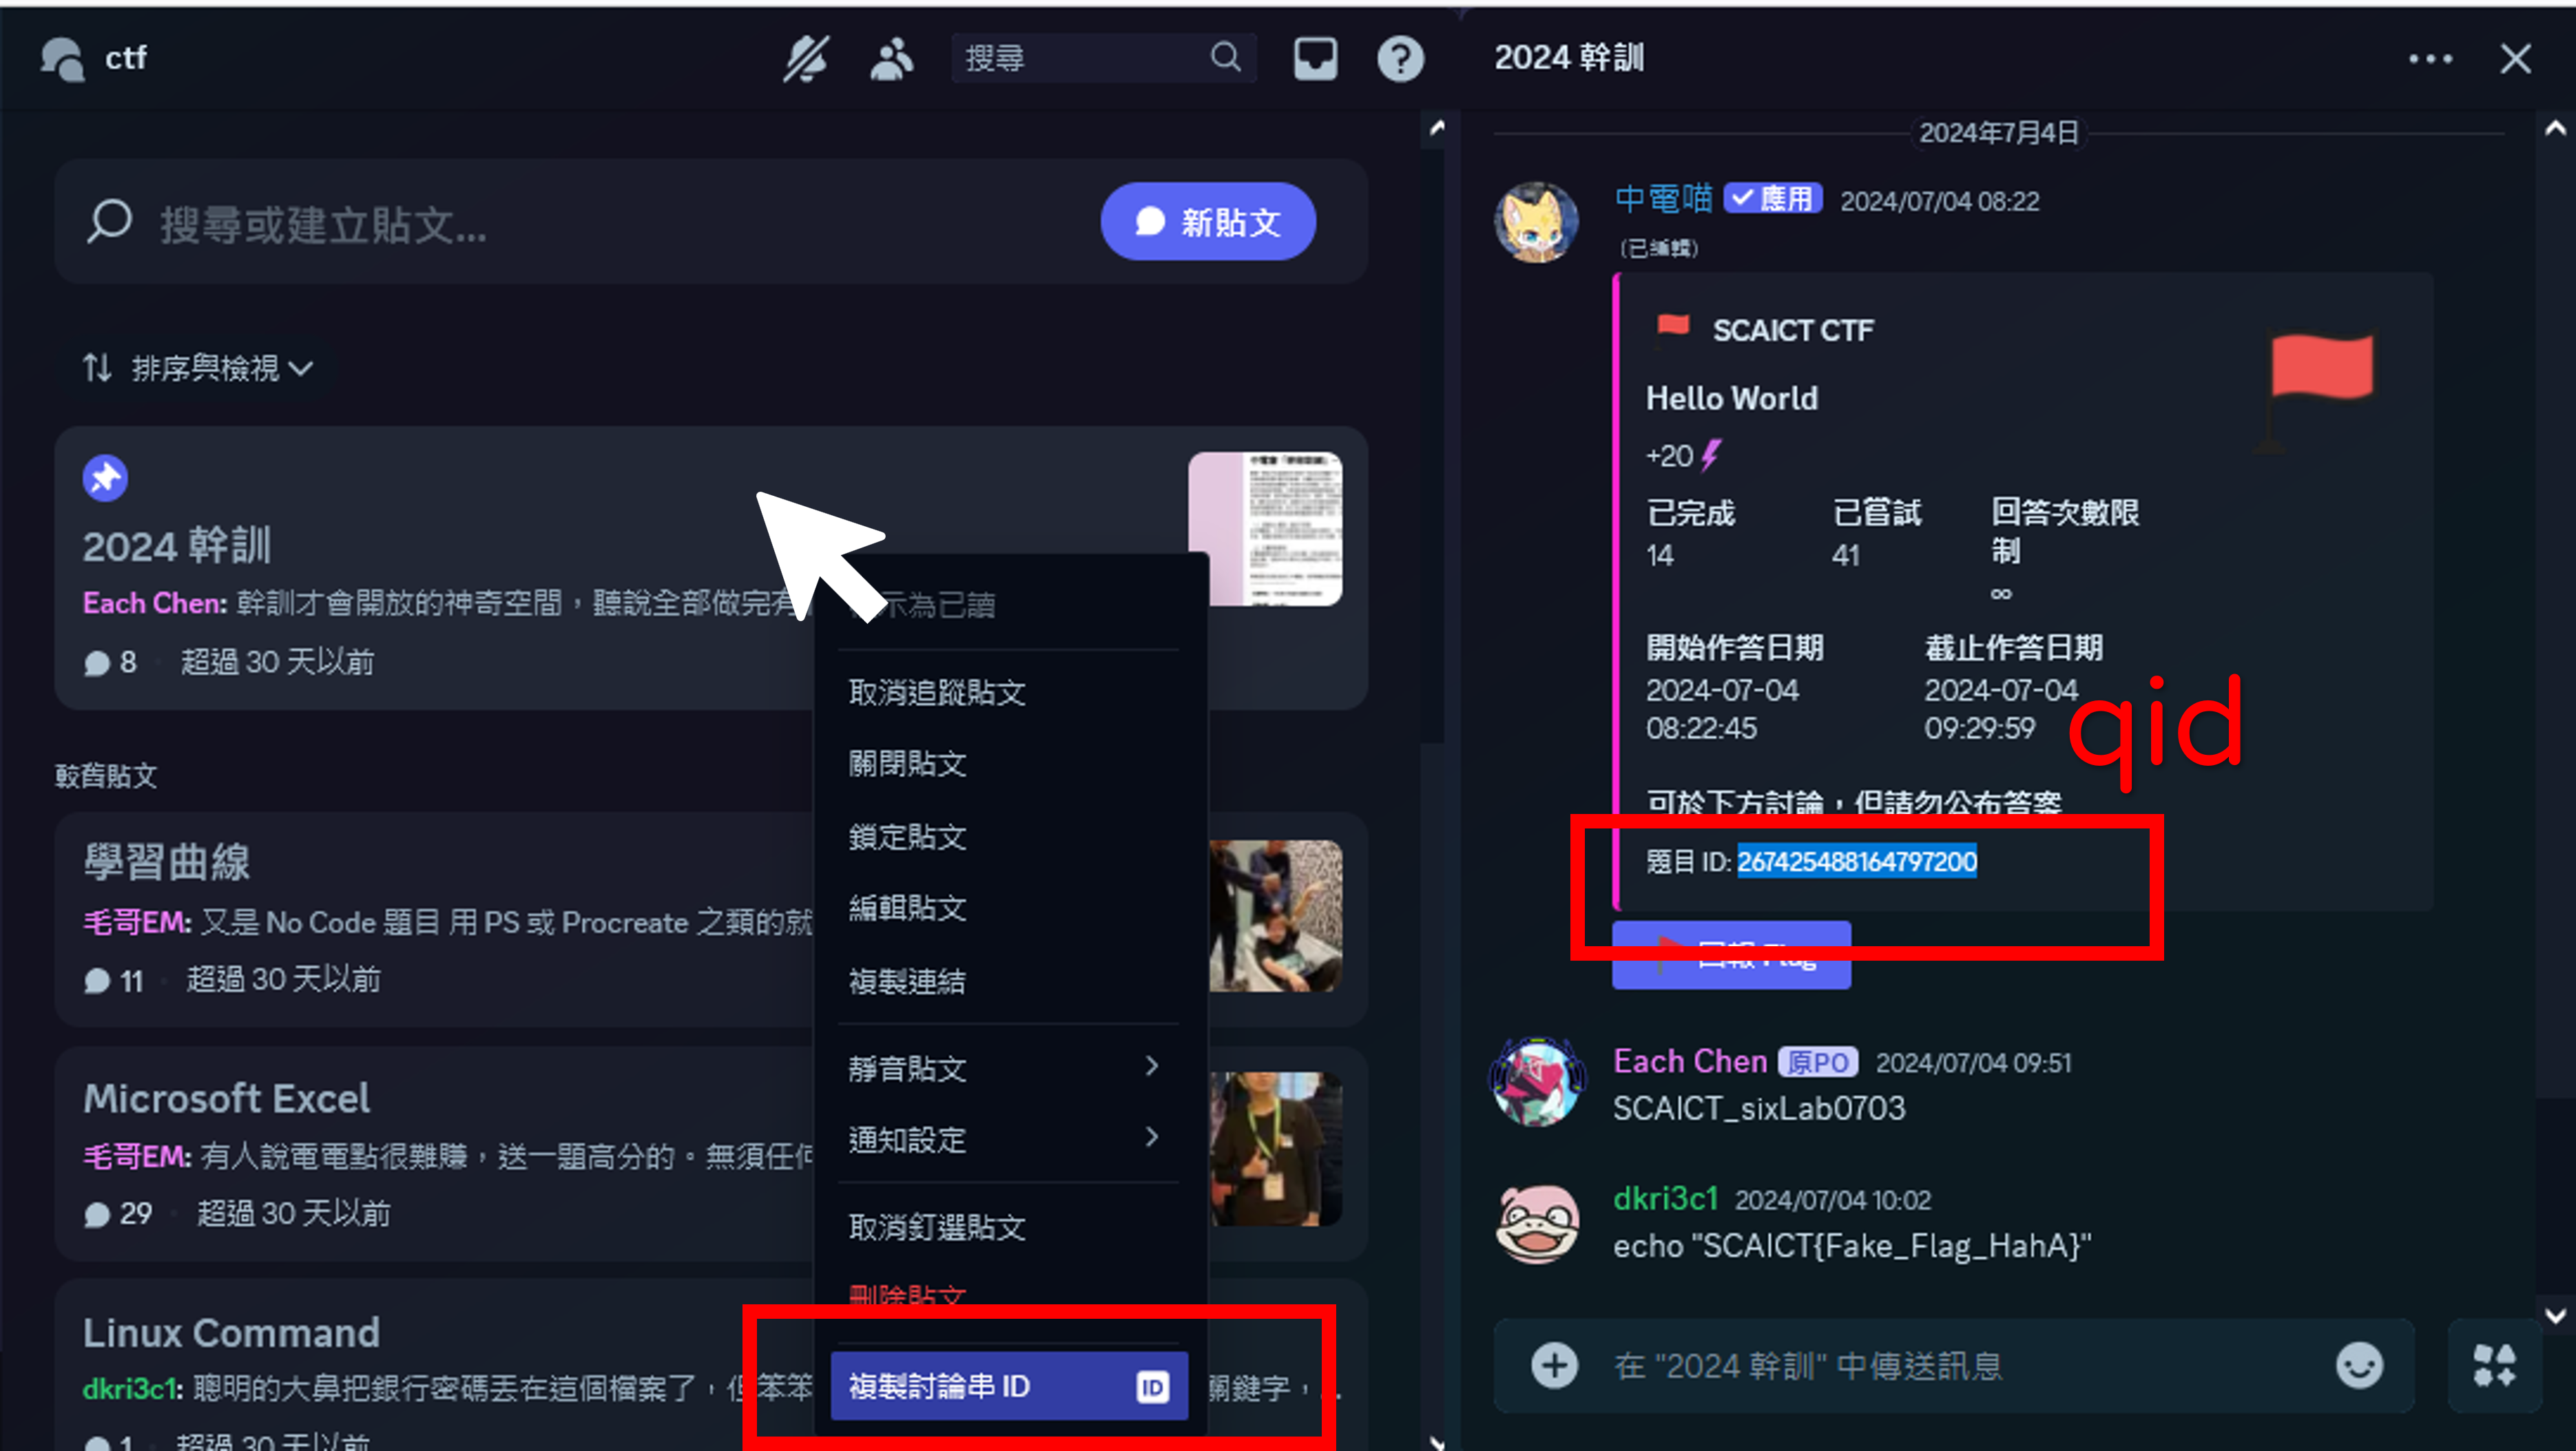
Task: Click the plus attachment icon in message box
Action: pos(1554,1365)
